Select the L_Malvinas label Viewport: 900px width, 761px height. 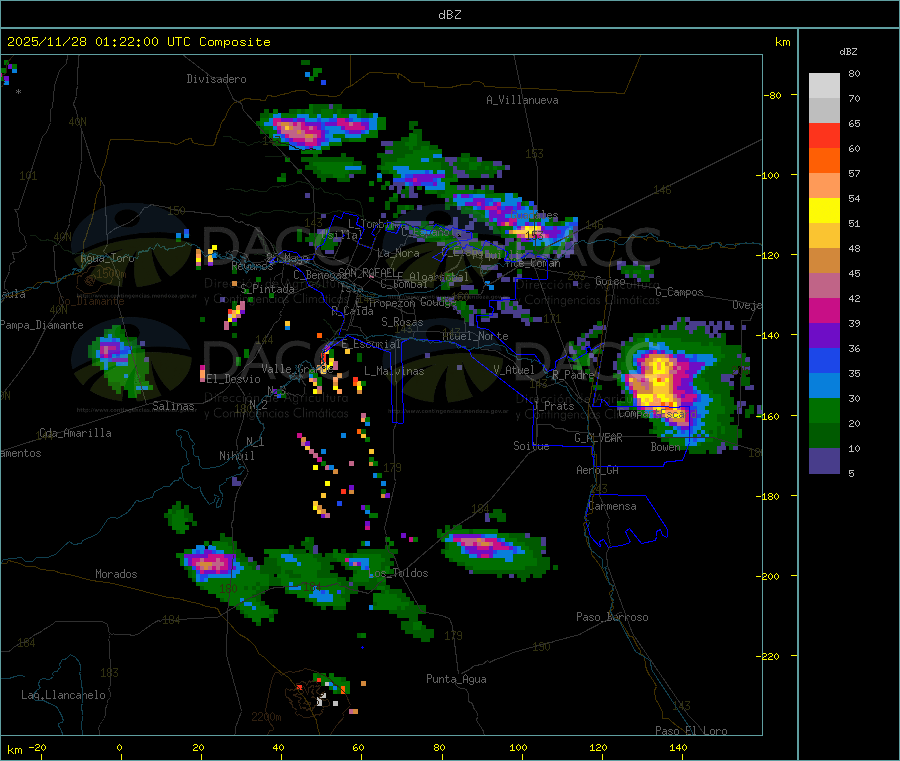pos(394,371)
